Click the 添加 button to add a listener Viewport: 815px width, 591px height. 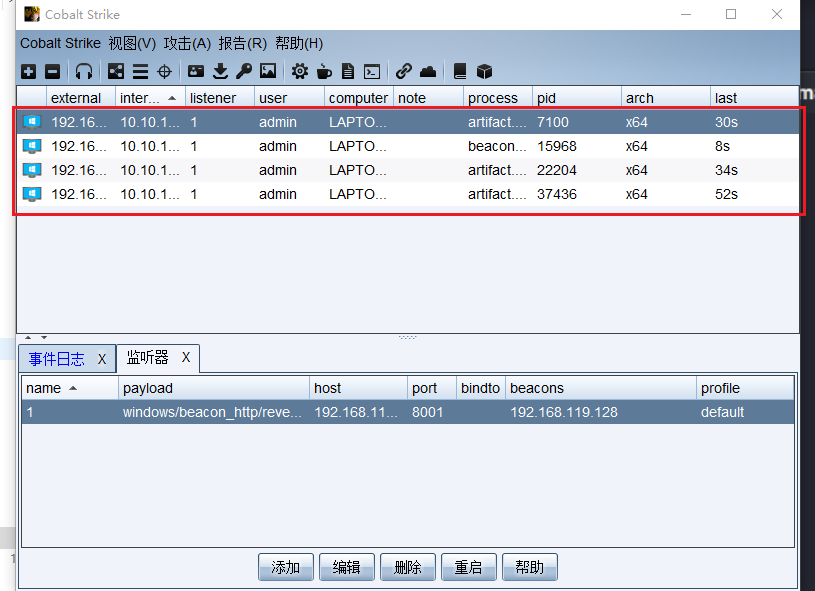click(285, 567)
